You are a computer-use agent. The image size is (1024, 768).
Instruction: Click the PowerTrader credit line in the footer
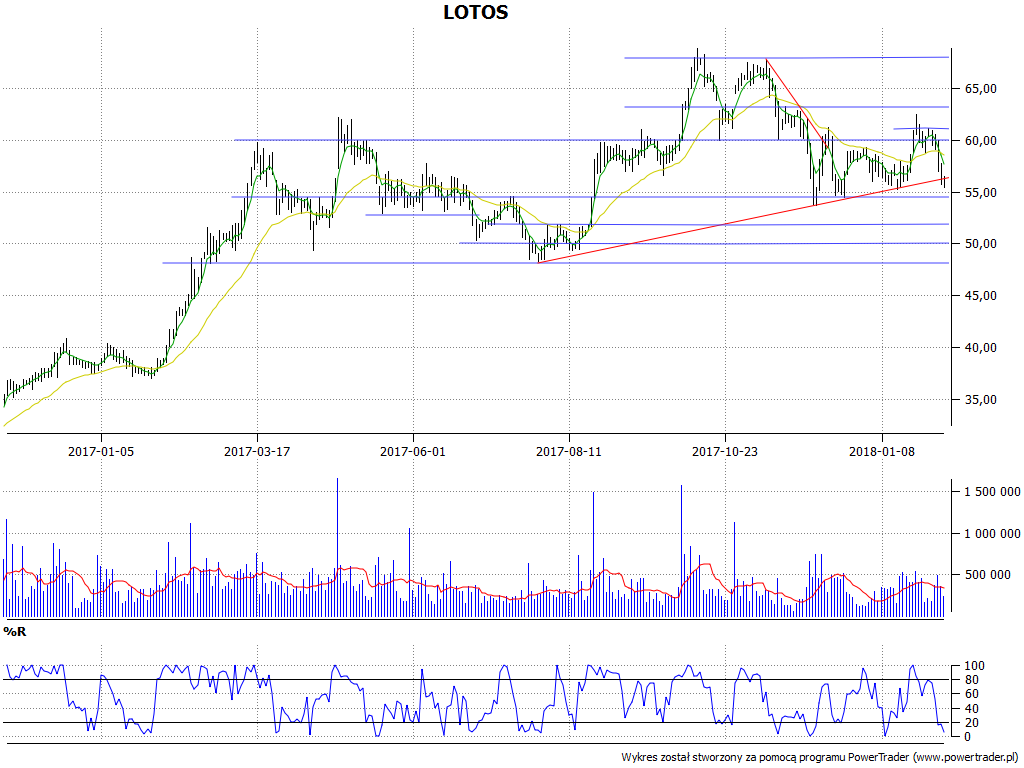[x=820, y=757]
